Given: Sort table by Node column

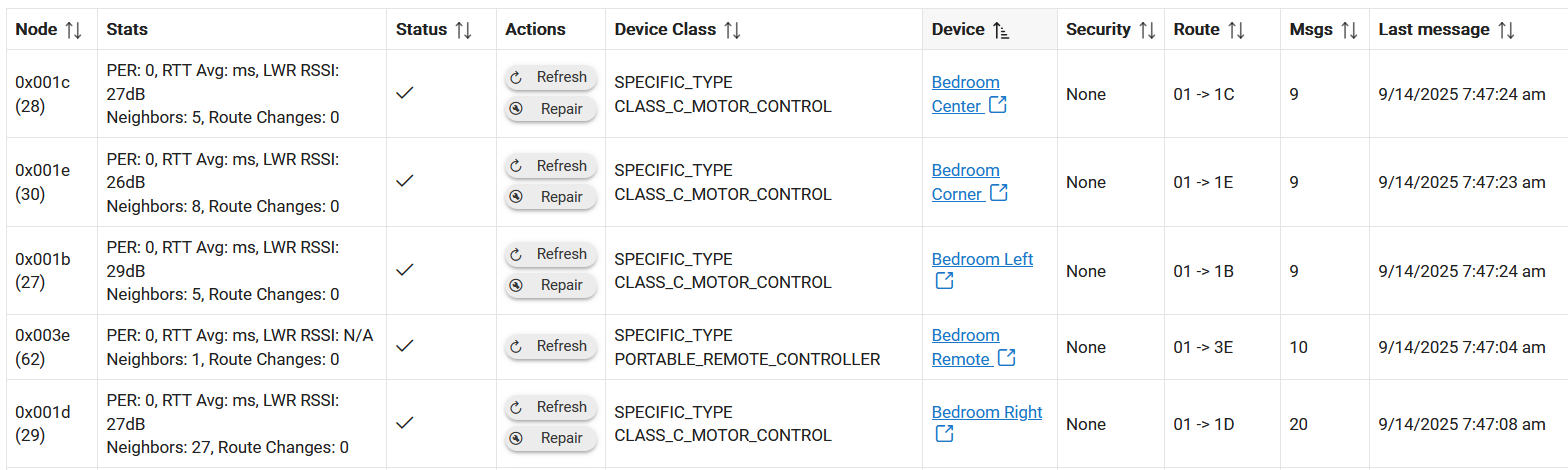Looking at the screenshot, I should coord(73,30).
